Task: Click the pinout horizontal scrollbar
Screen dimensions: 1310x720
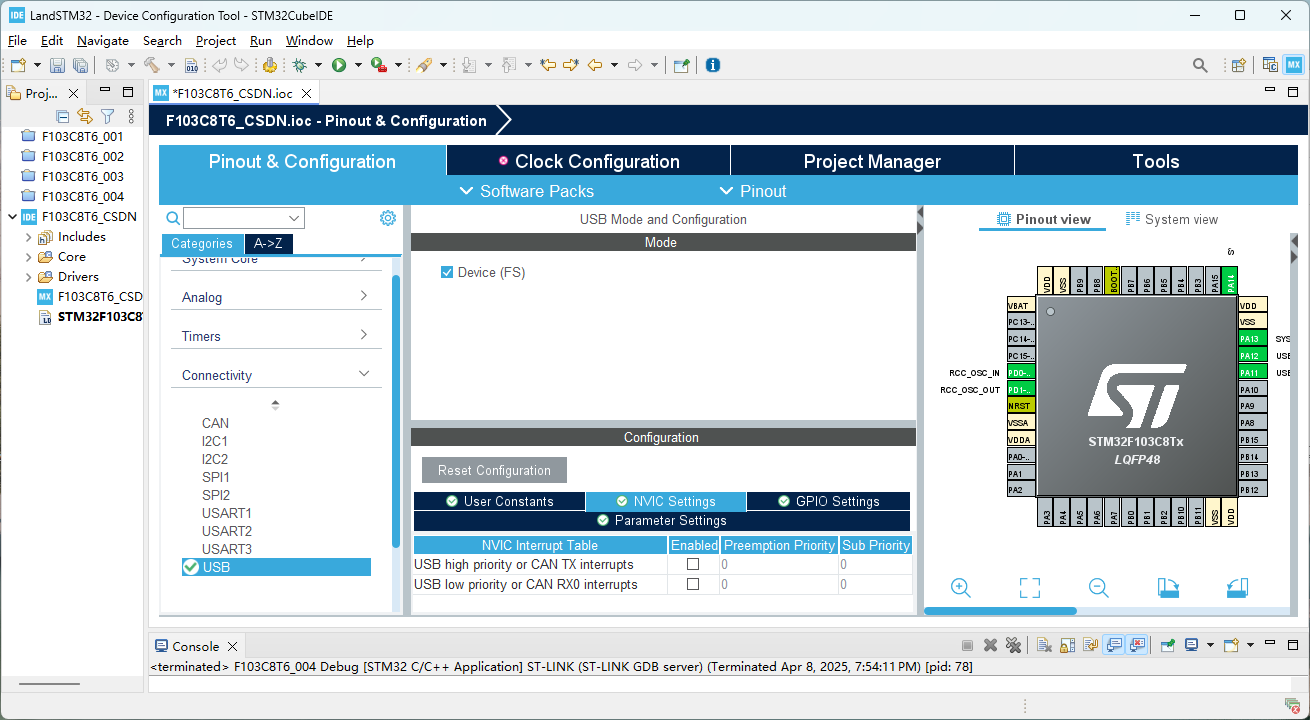Action: [1000, 611]
